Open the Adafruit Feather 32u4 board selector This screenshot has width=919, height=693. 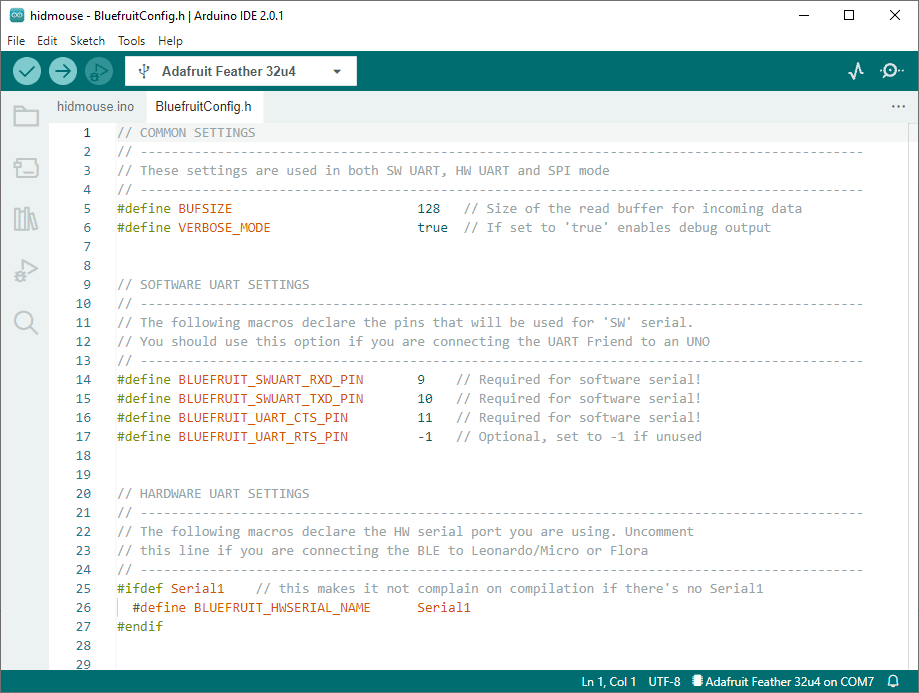click(x=241, y=72)
